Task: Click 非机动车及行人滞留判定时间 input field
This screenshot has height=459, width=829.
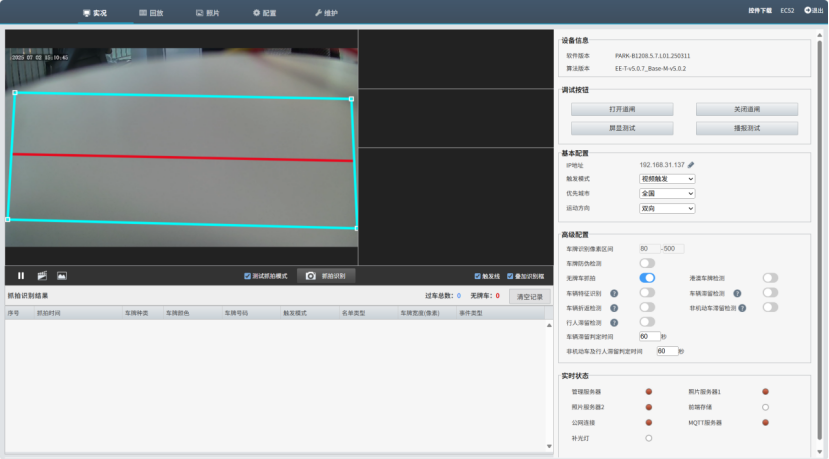Action: [667, 351]
